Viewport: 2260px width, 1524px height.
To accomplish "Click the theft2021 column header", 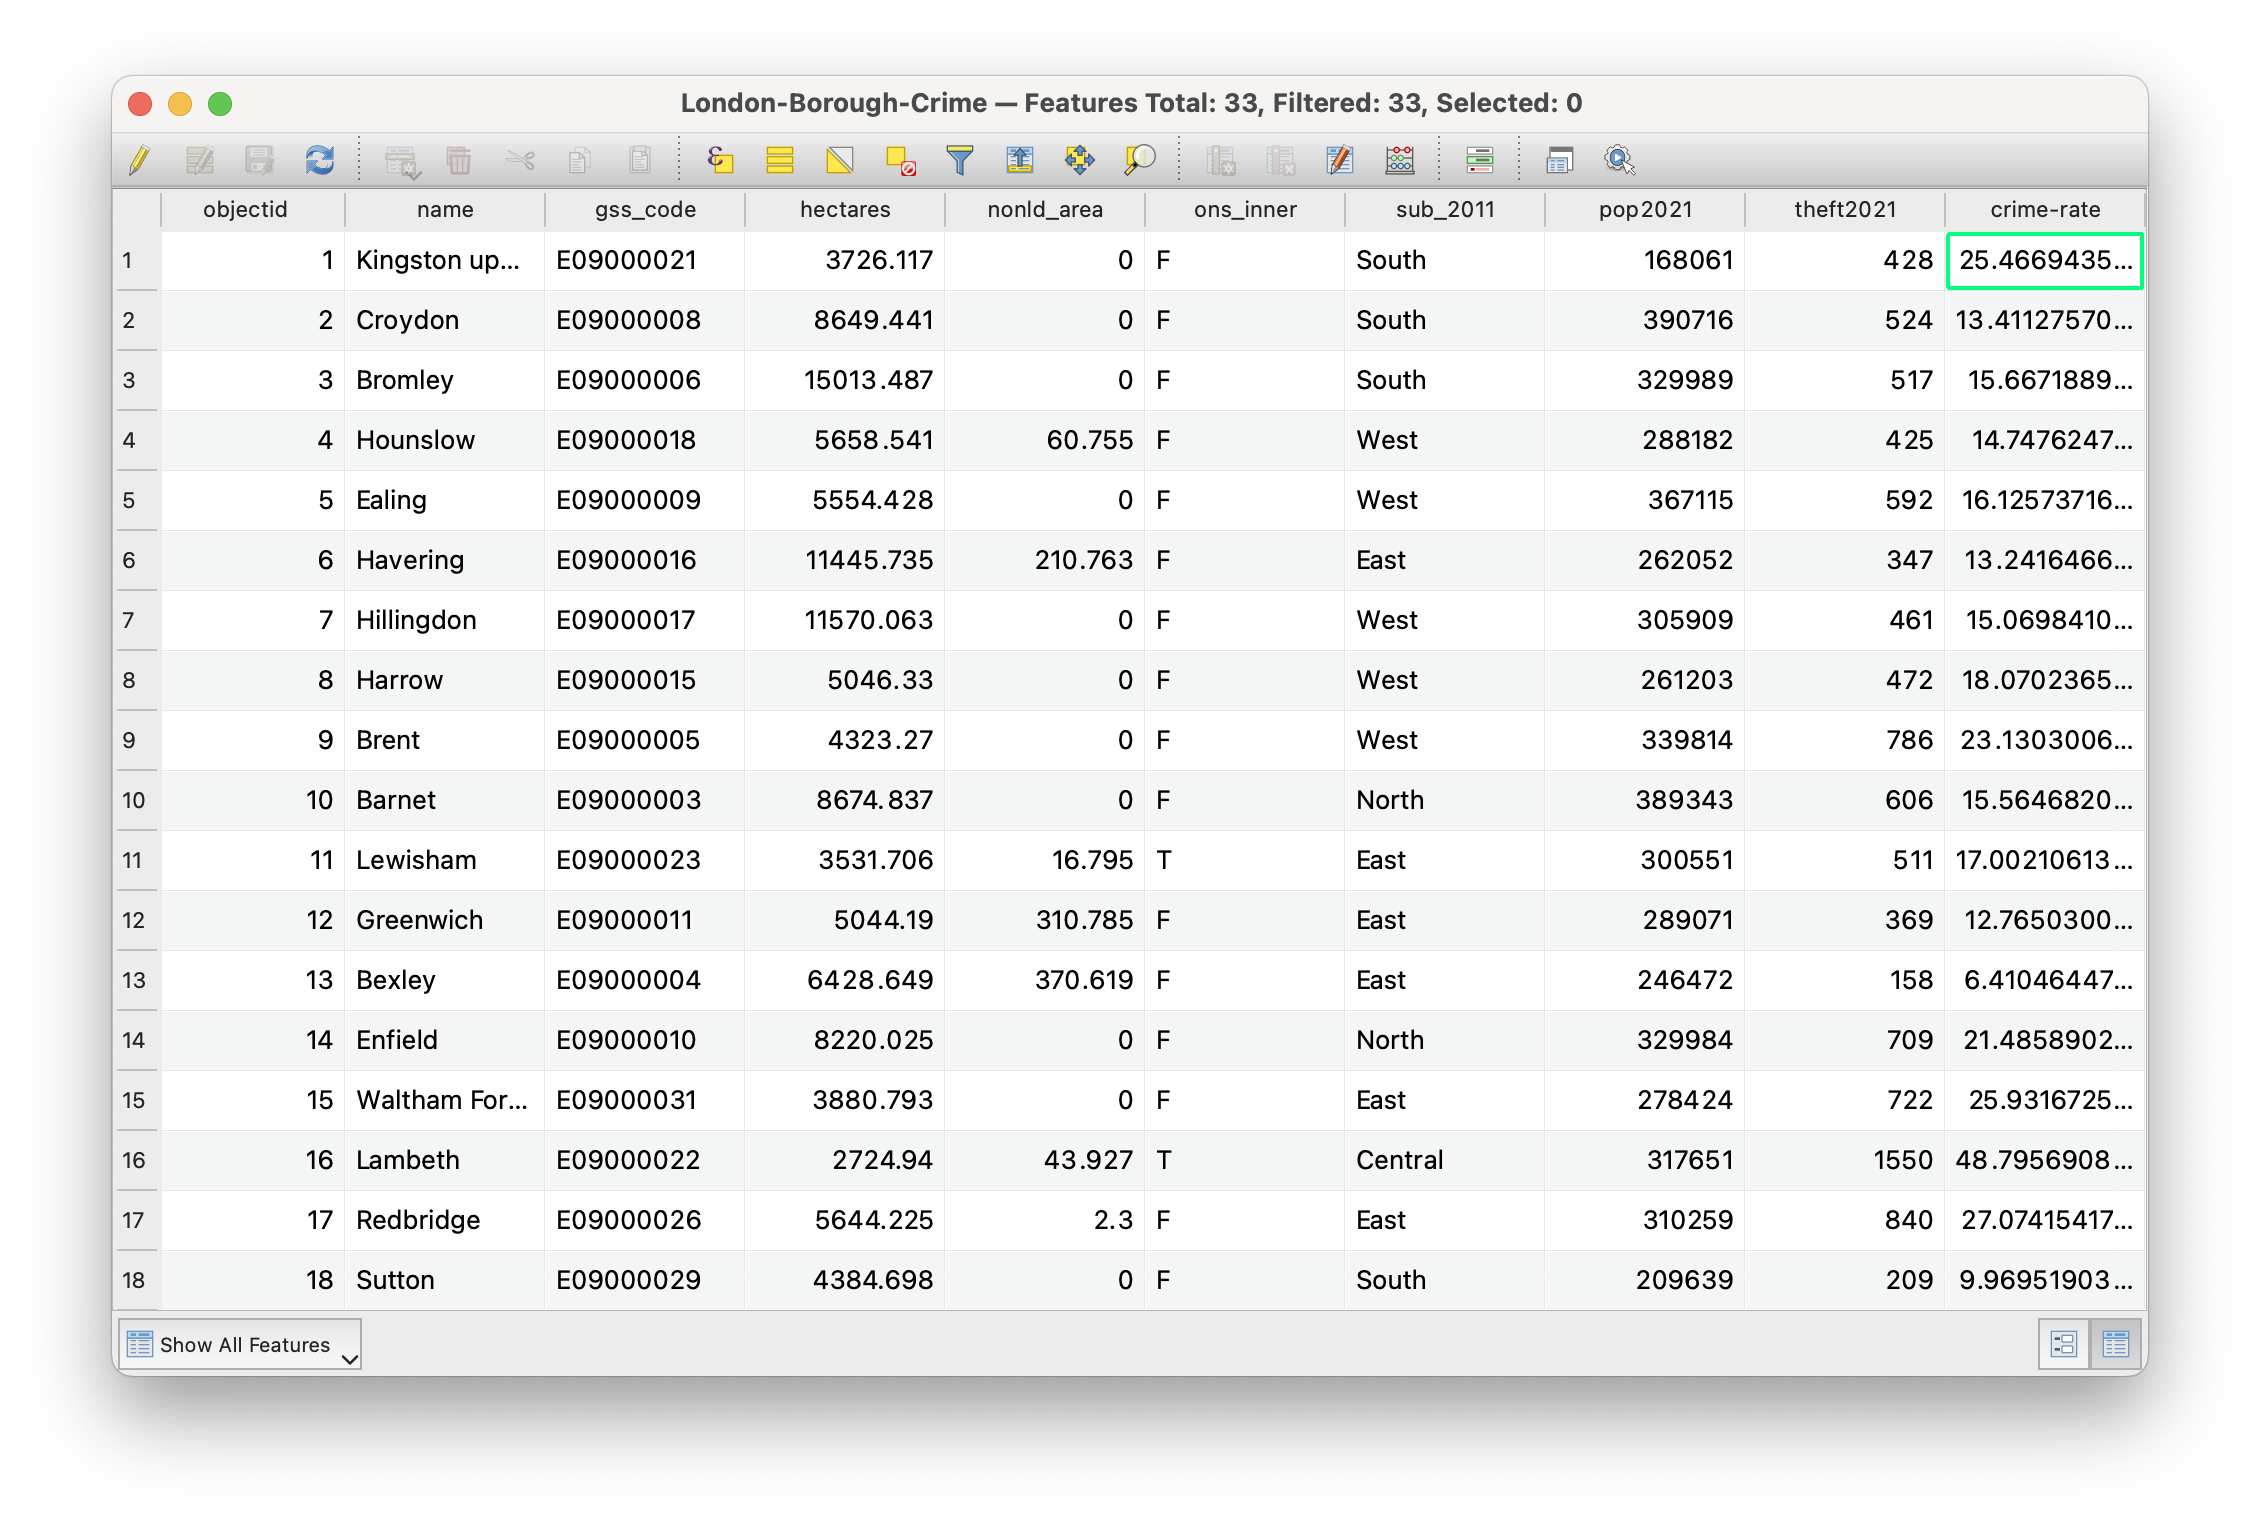I will pyautogui.click(x=1845, y=210).
